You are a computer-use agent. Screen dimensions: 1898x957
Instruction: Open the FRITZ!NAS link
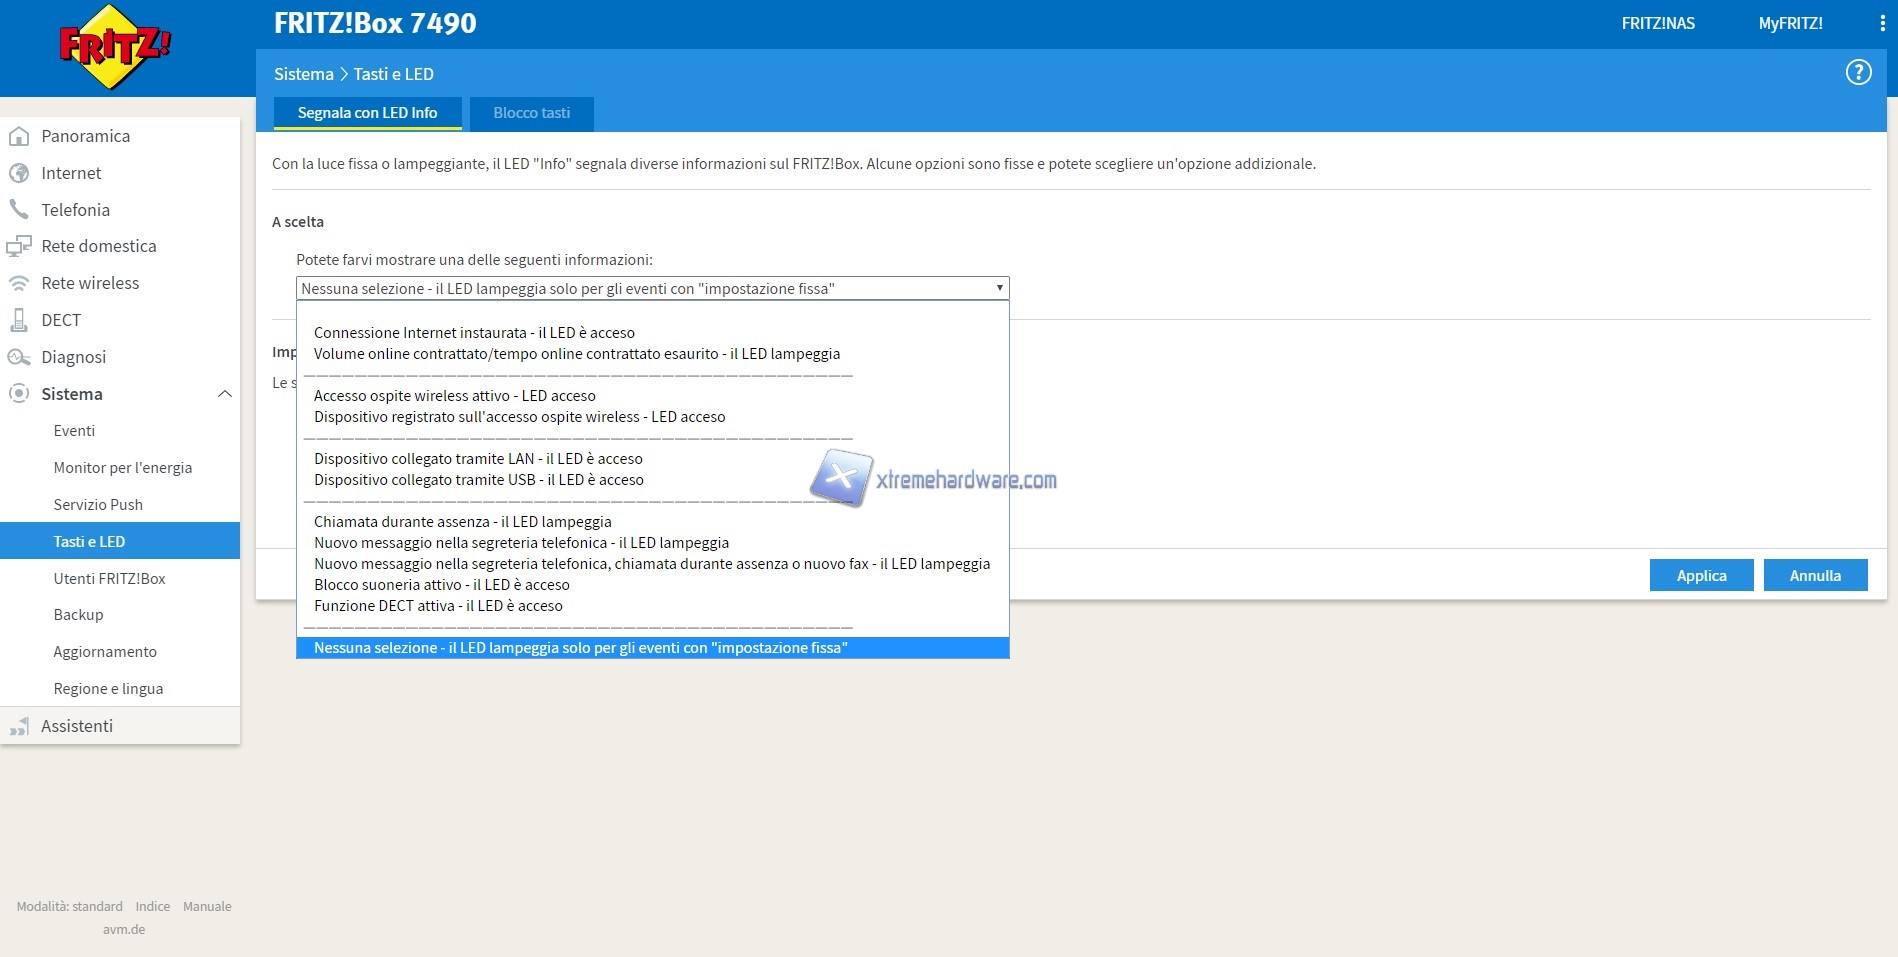tap(1658, 23)
